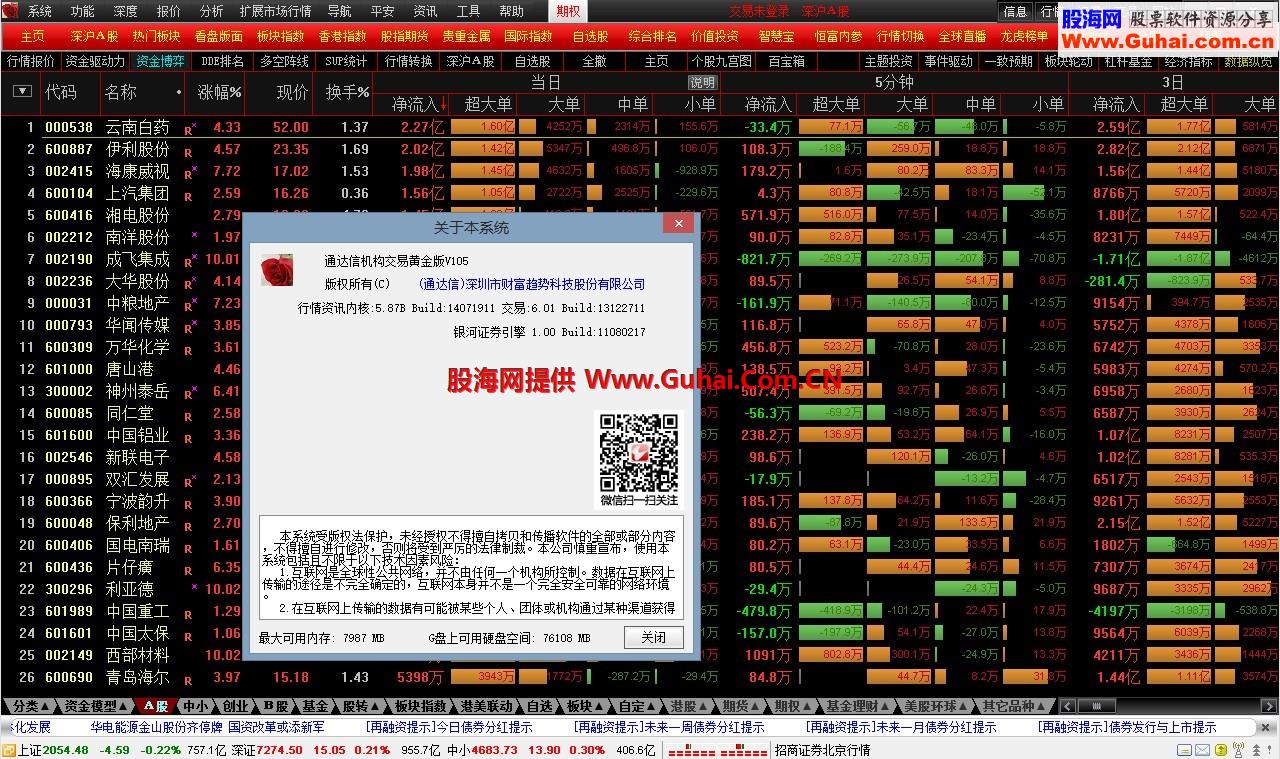The image size is (1280, 759).
Task: Expand the 其它品种 bottom tab menu
Action: pos(1014,706)
